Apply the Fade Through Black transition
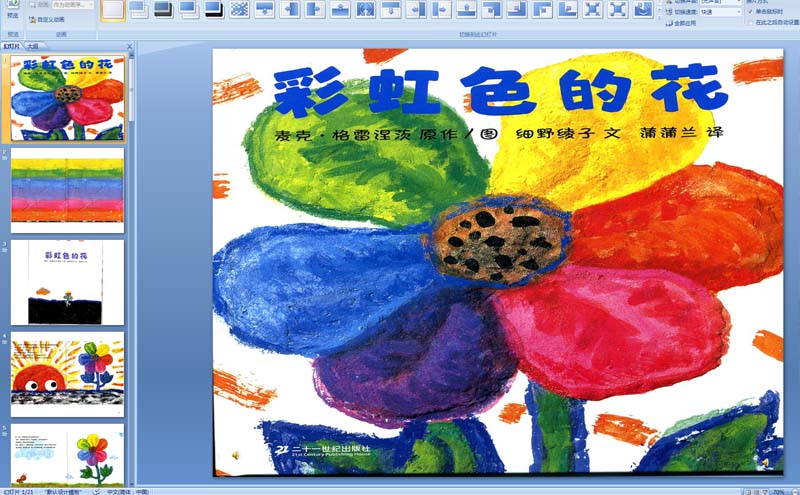Image resolution: width=800 pixels, height=495 pixels. point(163,10)
